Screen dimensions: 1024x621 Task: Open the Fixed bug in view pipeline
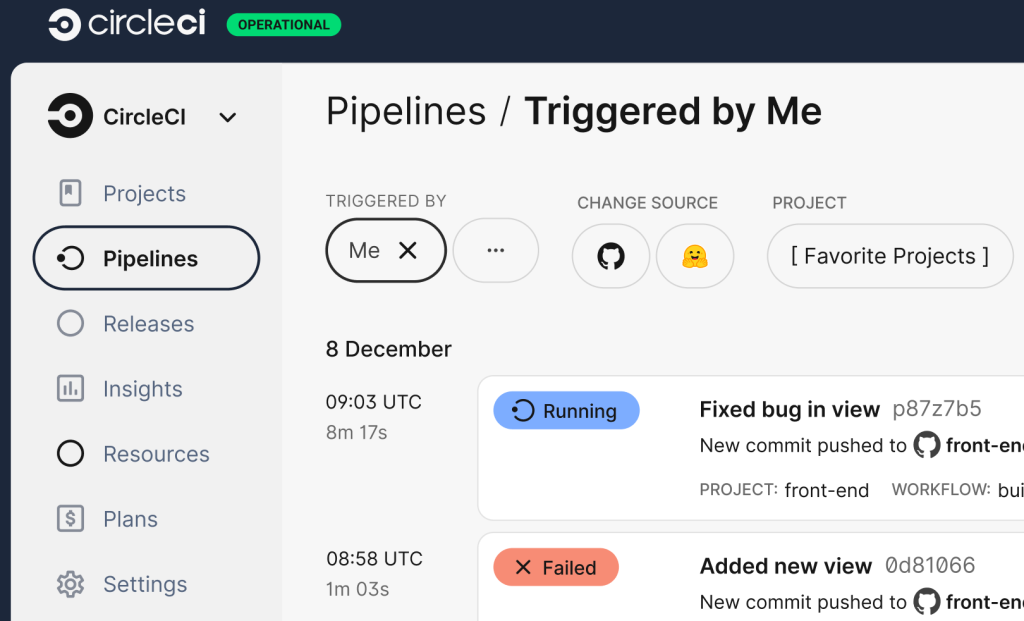tap(789, 409)
